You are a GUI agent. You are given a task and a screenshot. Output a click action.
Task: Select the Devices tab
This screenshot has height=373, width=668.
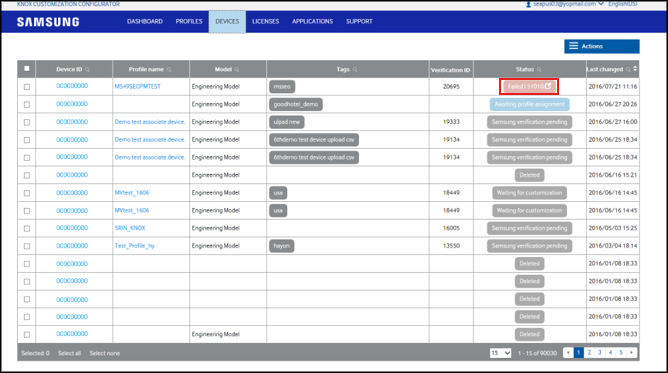(x=227, y=21)
